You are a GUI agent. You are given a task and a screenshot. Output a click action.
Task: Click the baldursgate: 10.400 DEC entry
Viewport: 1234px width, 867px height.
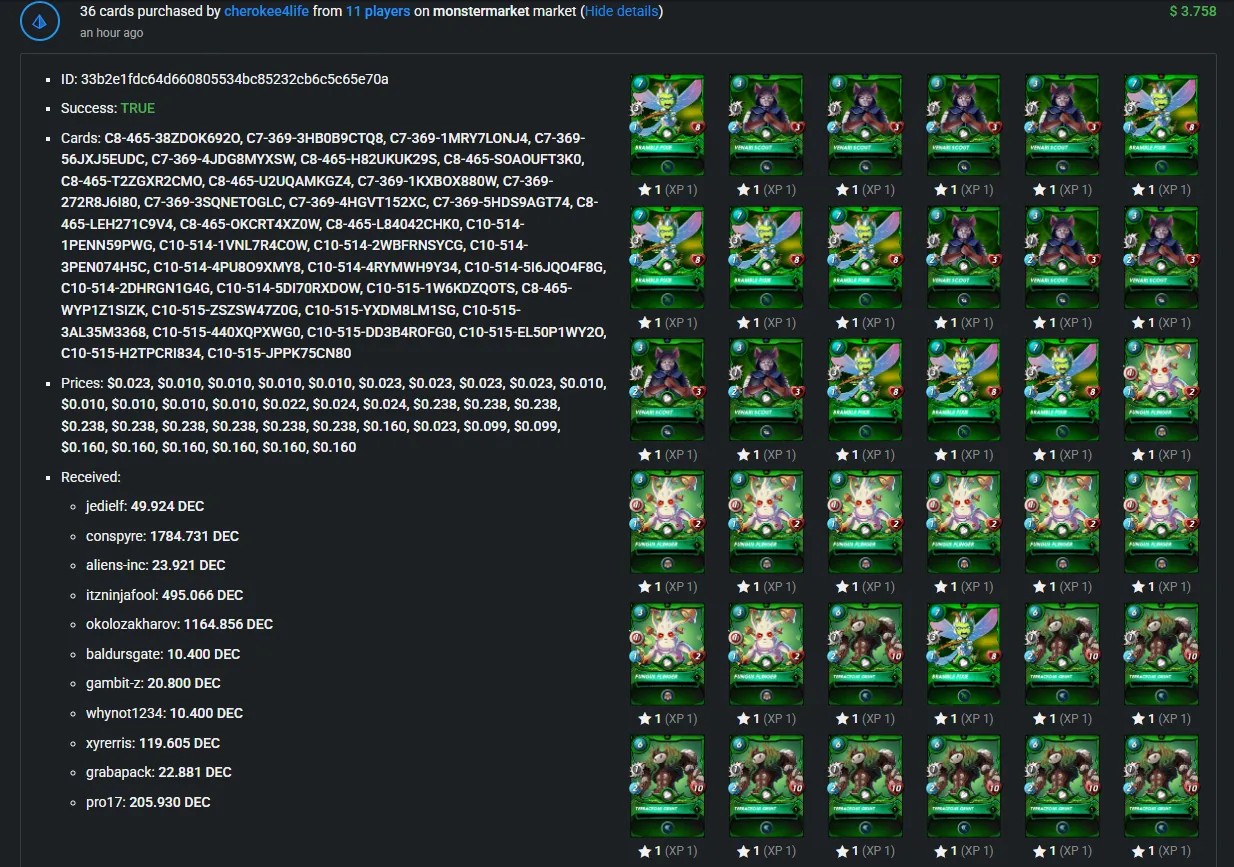click(163, 654)
